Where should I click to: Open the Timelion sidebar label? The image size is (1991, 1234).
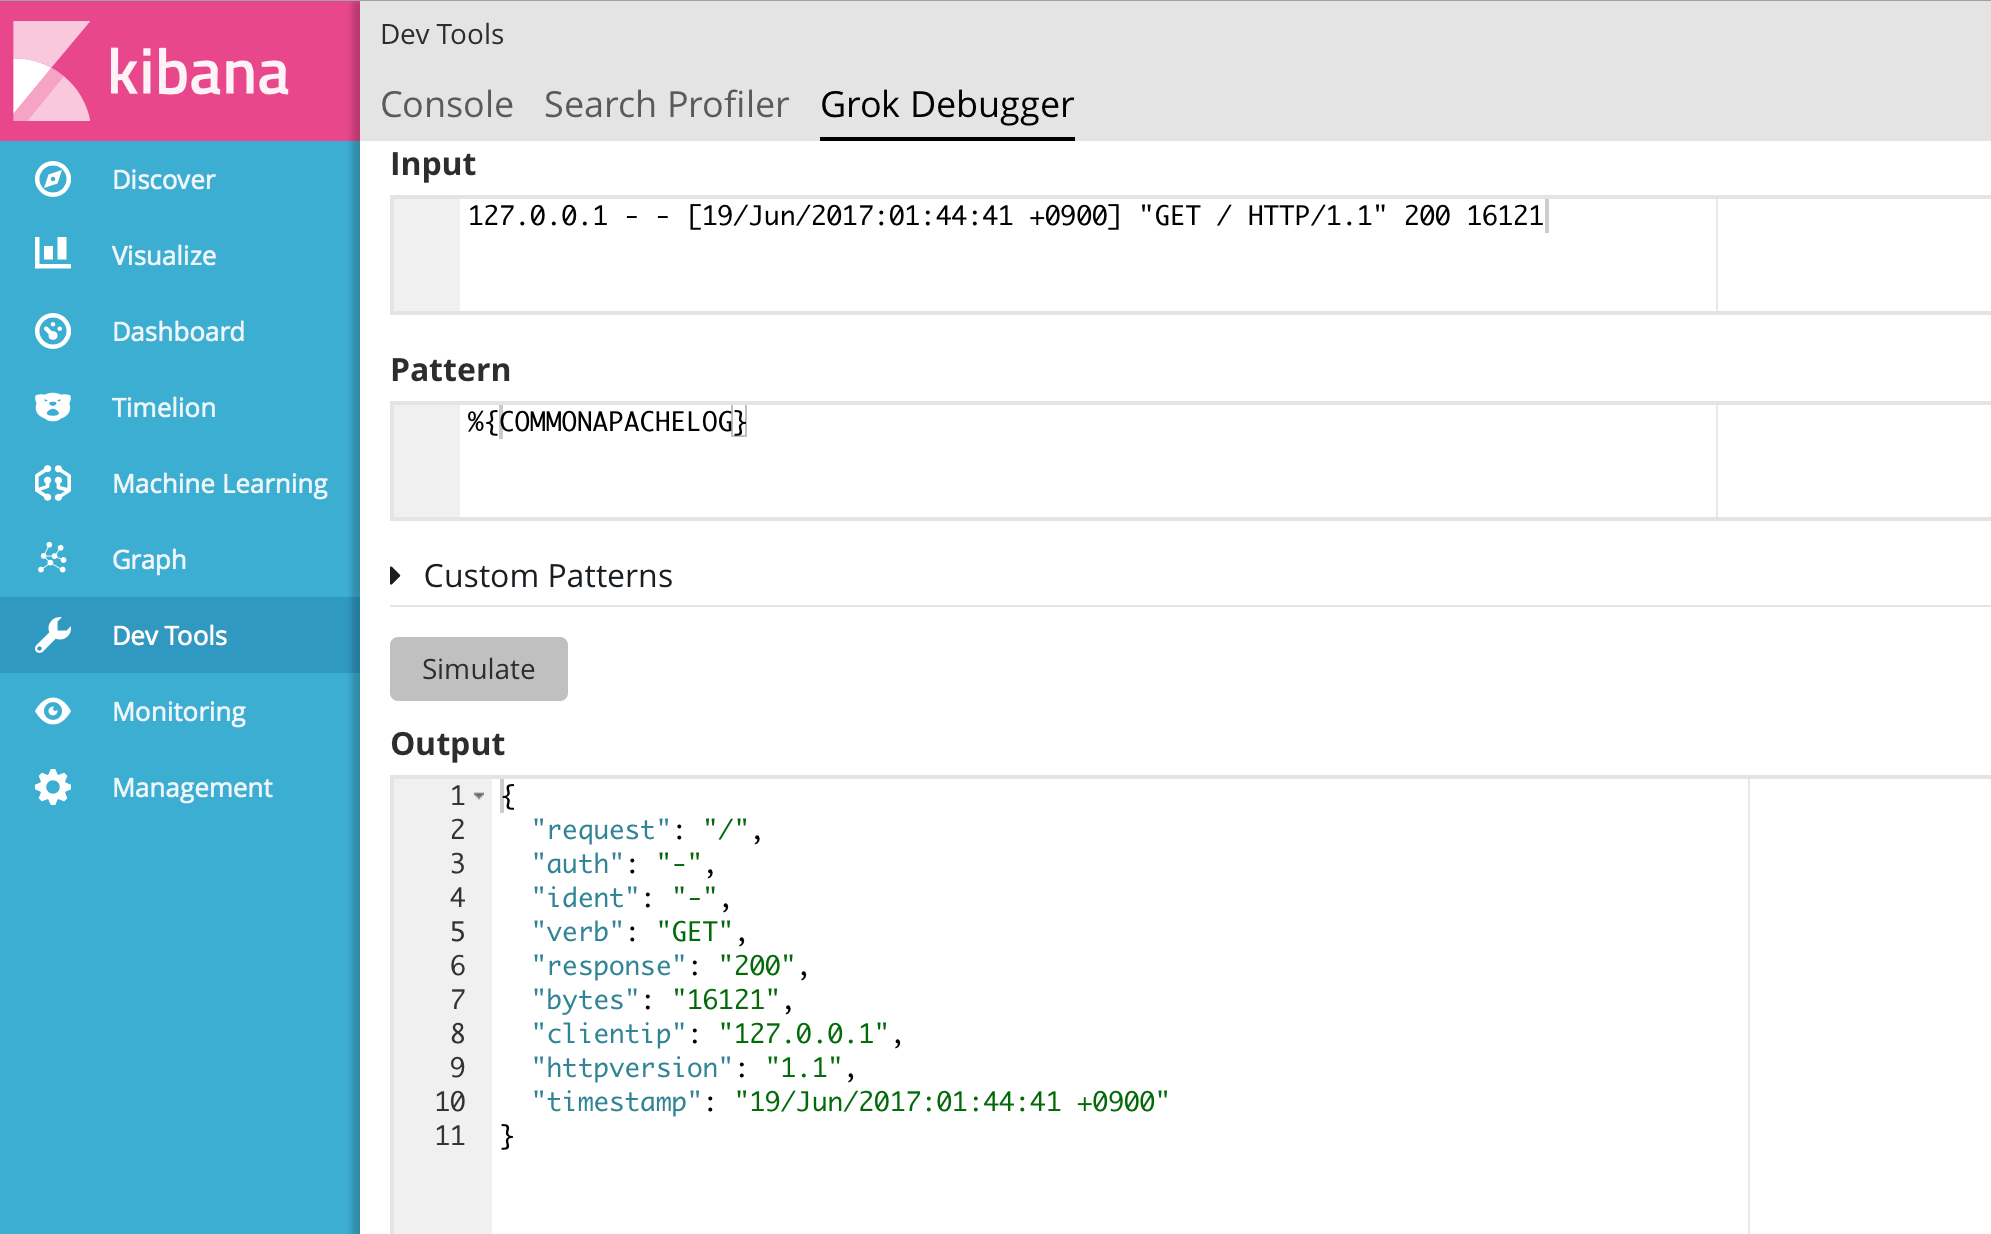(x=164, y=407)
